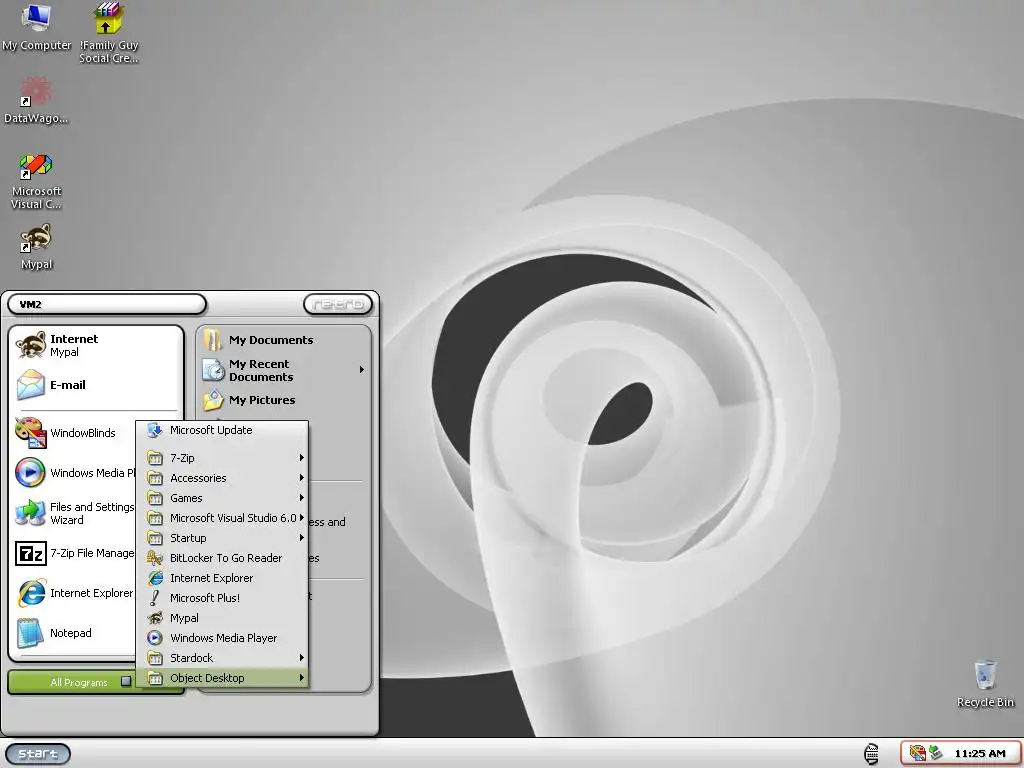
Task: Select the DataWago... desktop shortcut
Action: click(36, 100)
